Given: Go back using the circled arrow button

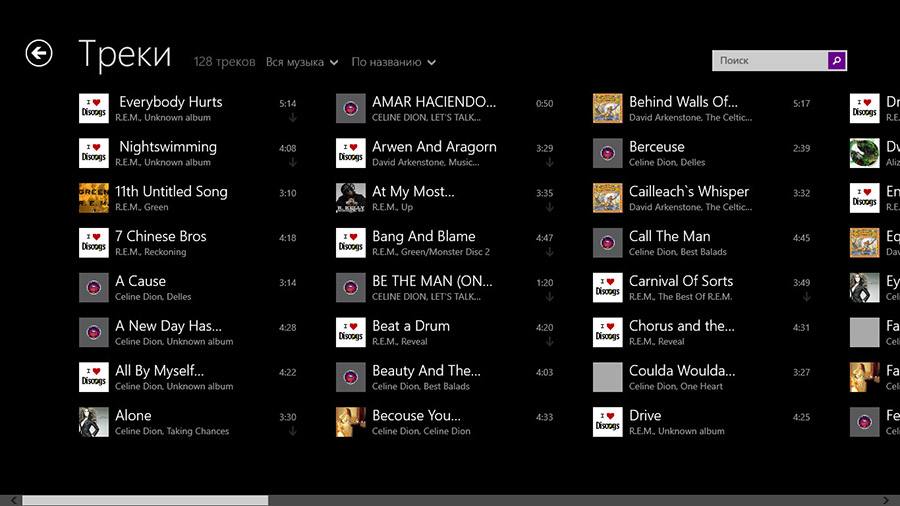Looking at the screenshot, I should coord(39,53).
